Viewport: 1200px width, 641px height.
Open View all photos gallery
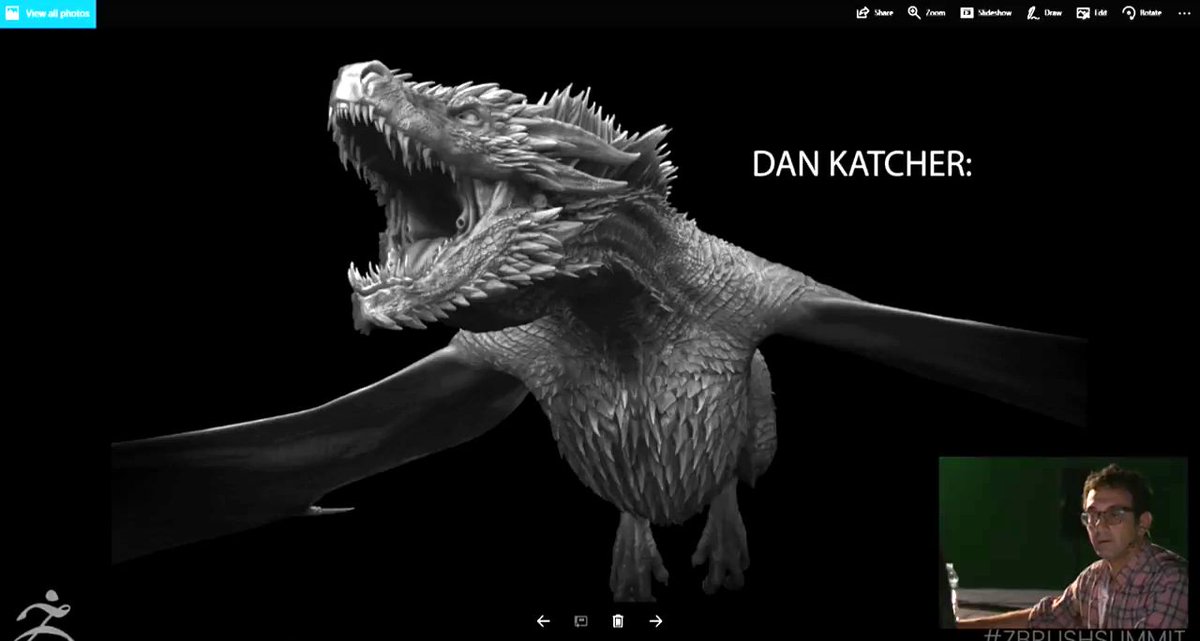pyautogui.click(x=47, y=14)
